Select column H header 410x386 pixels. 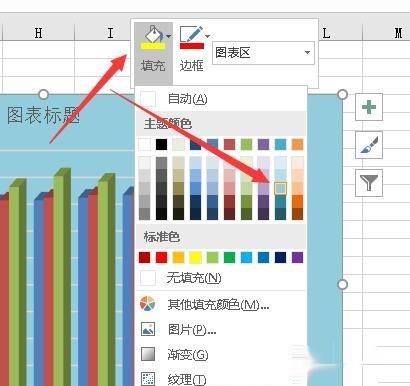tap(39, 33)
